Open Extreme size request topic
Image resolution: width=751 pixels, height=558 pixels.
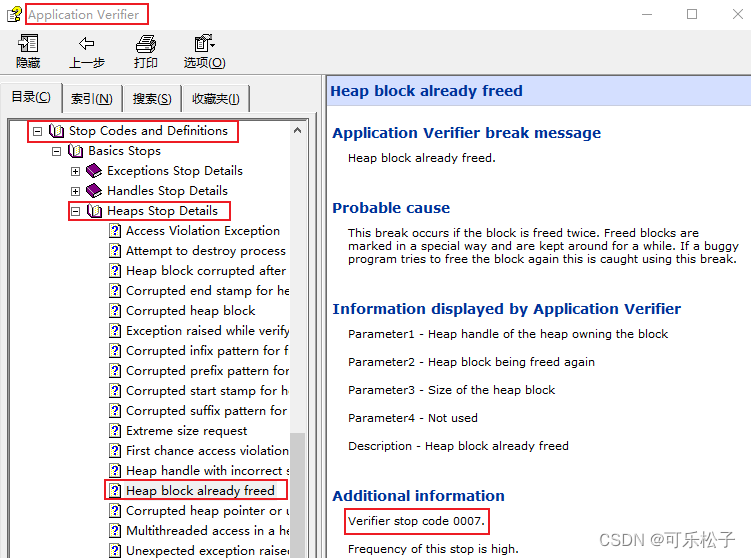click(x=186, y=431)
